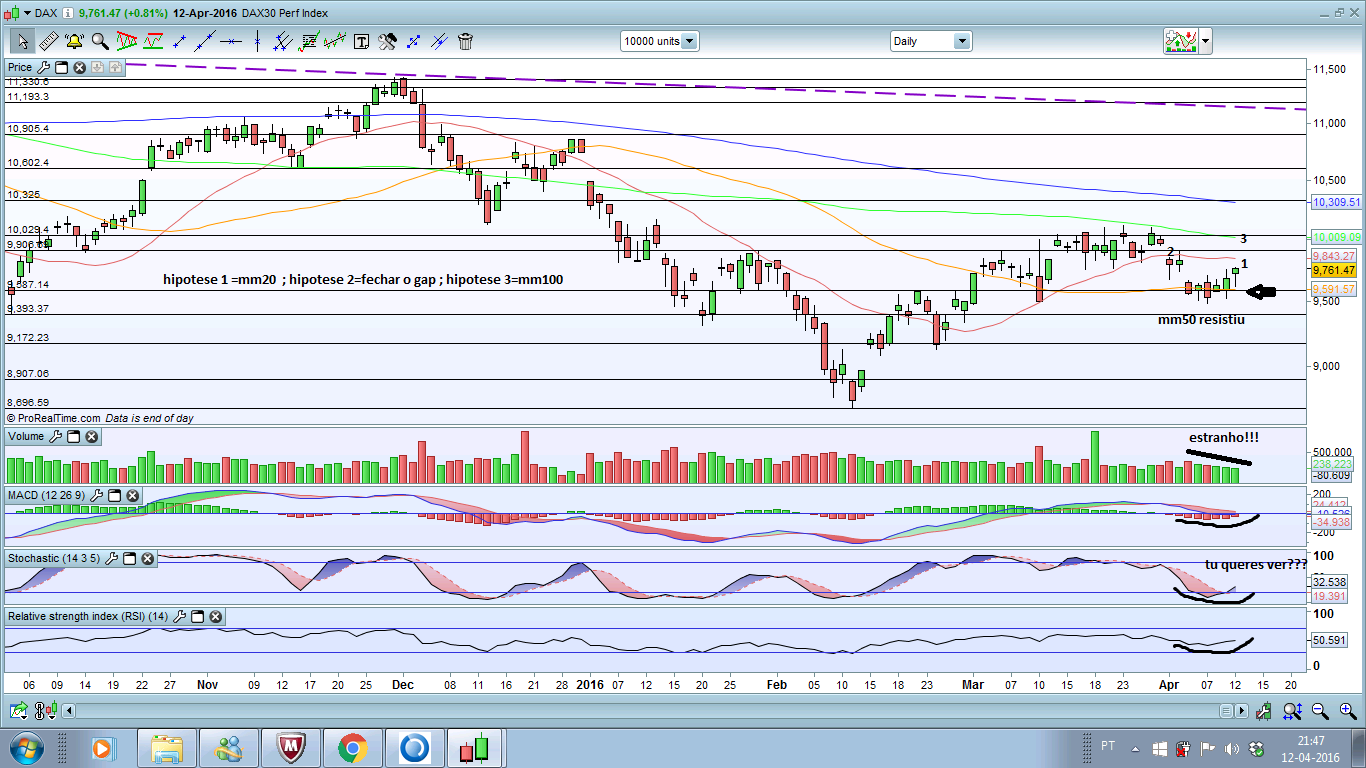Maximize the Volume panel
The image size is (1366, 768).
(73, 437)
